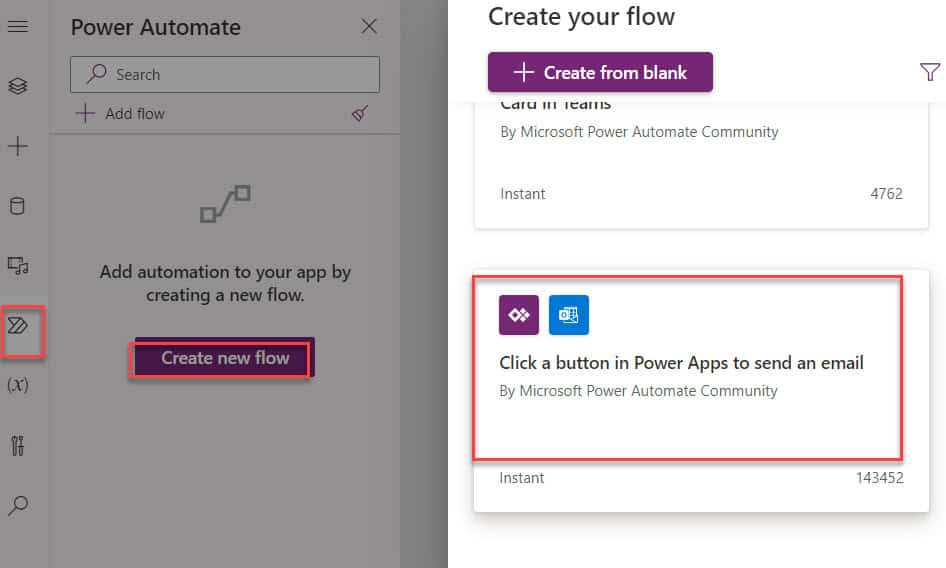Click the Create your flow heading
946x568 pixels.
[x=582, y=16]
